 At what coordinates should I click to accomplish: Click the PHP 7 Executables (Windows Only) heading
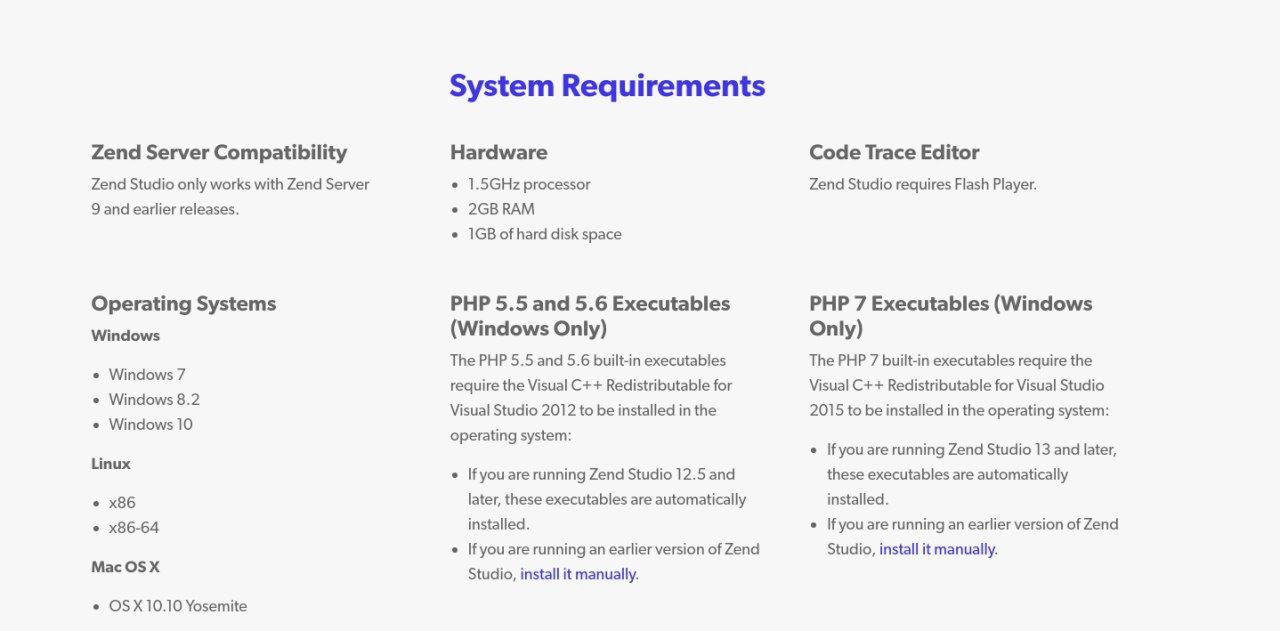point(951,316)
